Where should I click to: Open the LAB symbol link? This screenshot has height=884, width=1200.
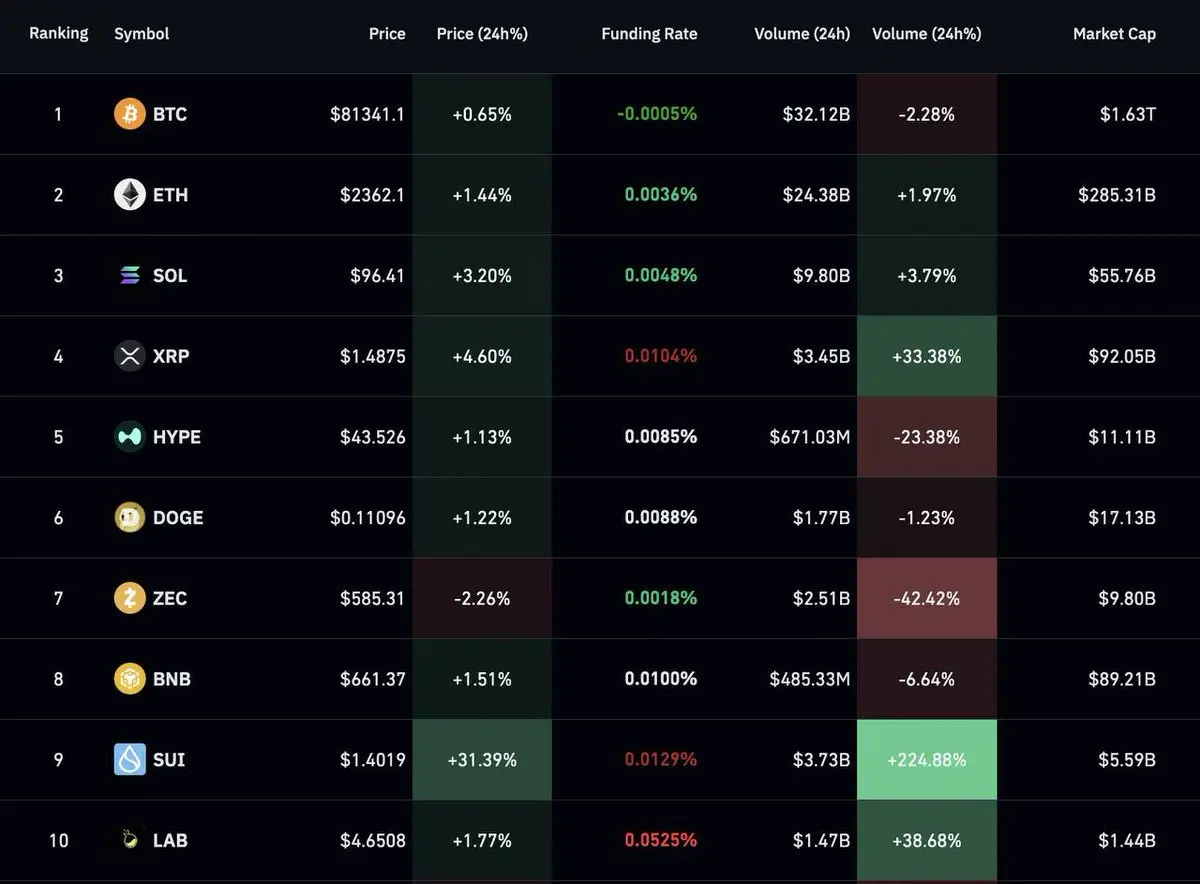point(170,840)
